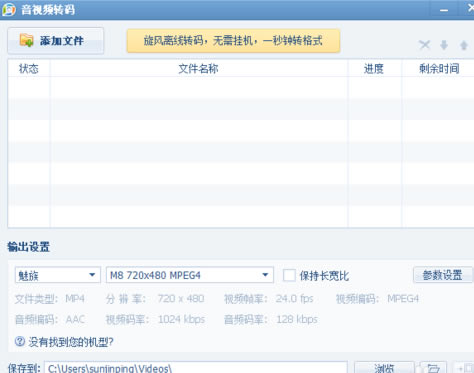This screenshot has height=373, width=474.
Task: Click the yellow 旋风离线转码 banner
Action: (233, 41)
